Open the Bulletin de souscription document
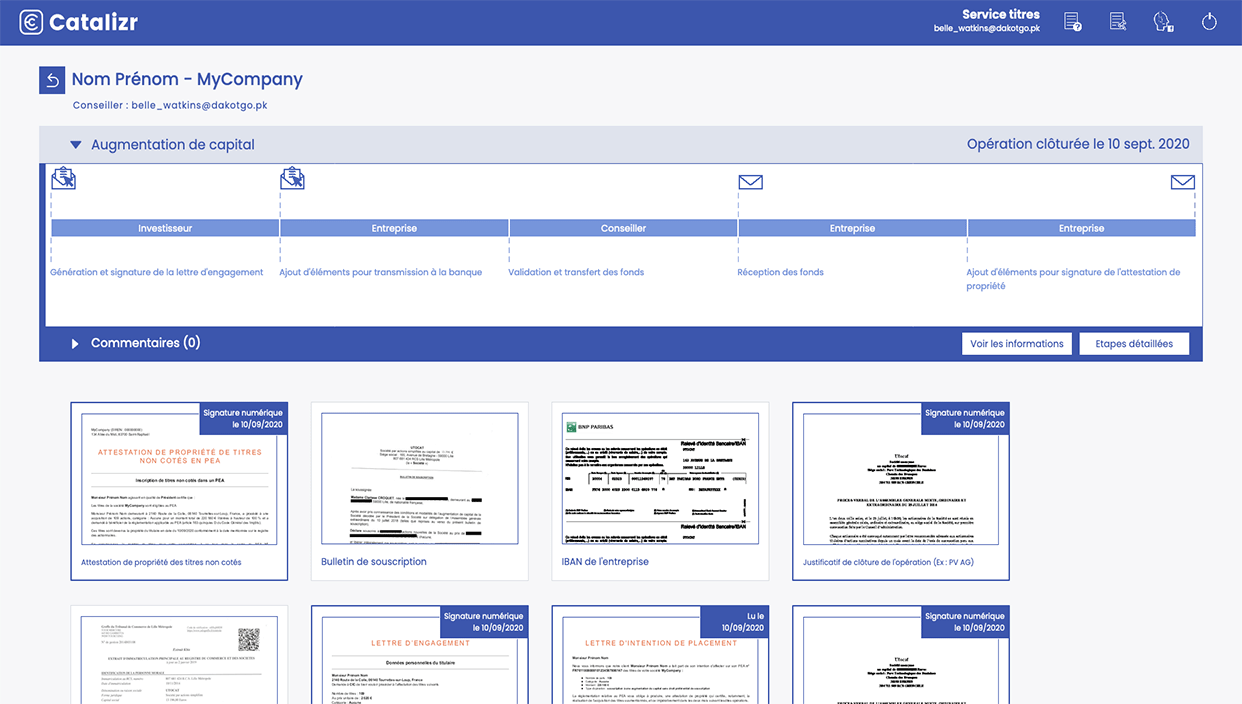The height and width of the screenshot is (704, 1242). [x=419, y=490]
